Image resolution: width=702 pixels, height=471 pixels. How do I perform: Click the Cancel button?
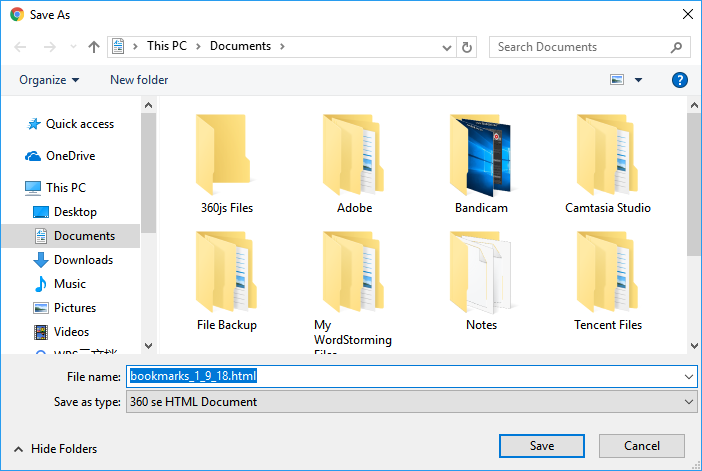tap(642, 446)
